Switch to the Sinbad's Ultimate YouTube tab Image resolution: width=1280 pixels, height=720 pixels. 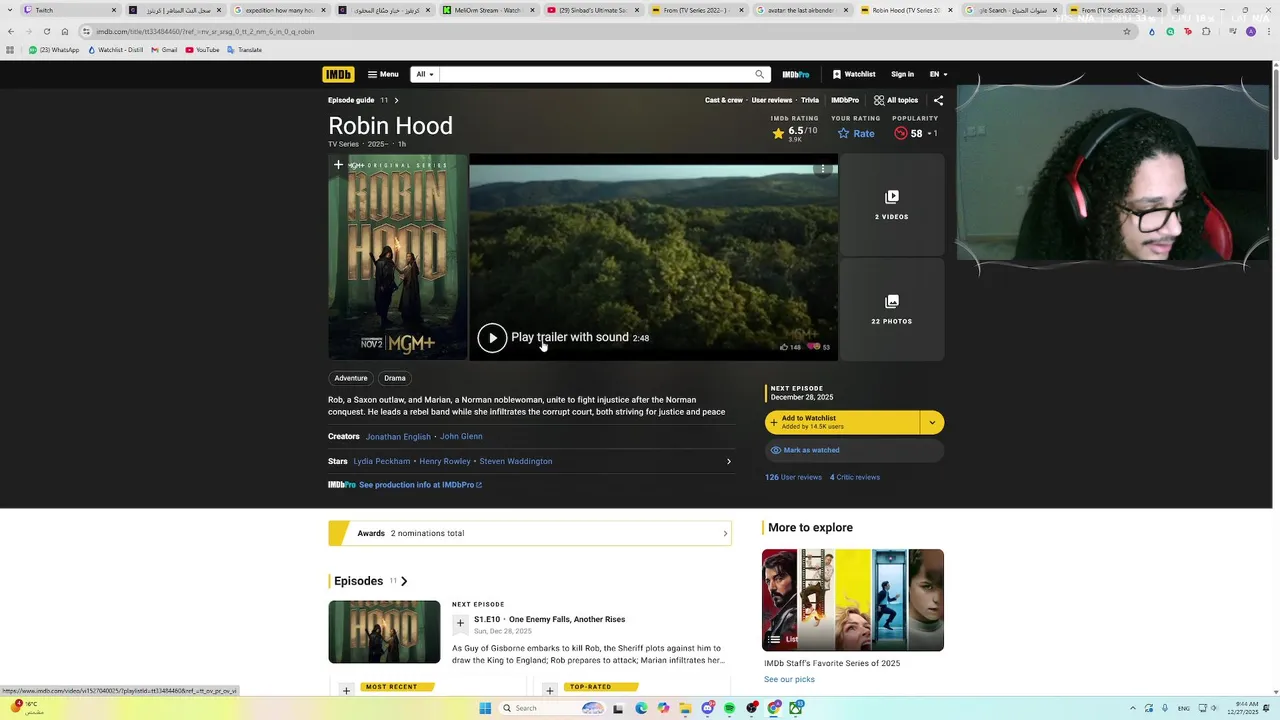click(592, 10)
